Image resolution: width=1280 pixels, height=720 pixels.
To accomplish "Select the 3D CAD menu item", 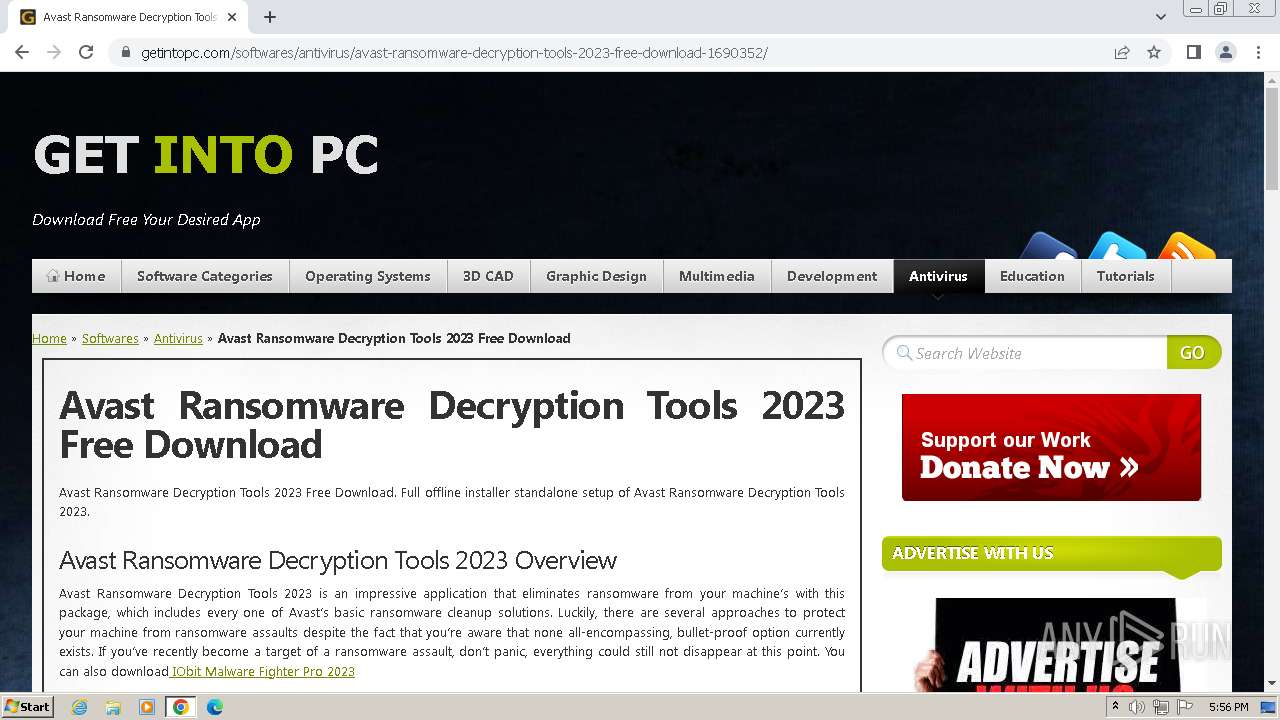I will [488, 276].
